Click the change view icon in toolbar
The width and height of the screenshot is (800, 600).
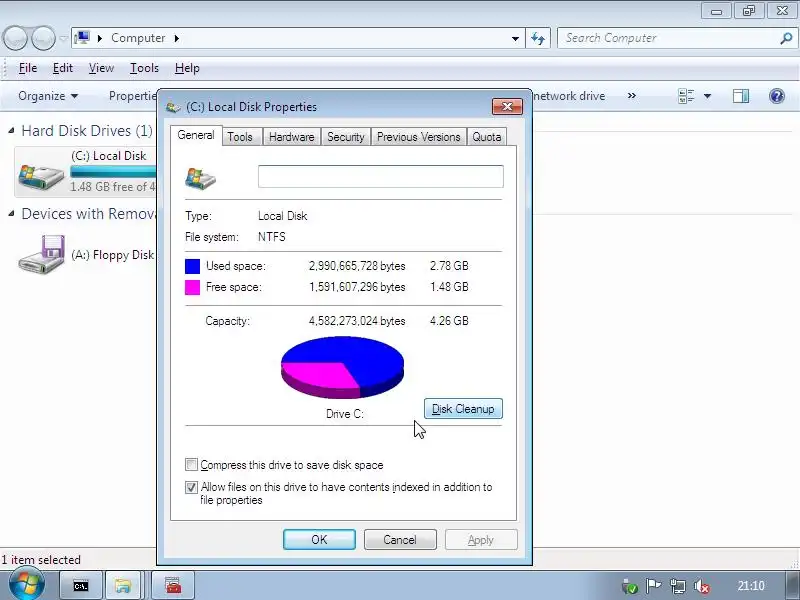click(686, 96)
